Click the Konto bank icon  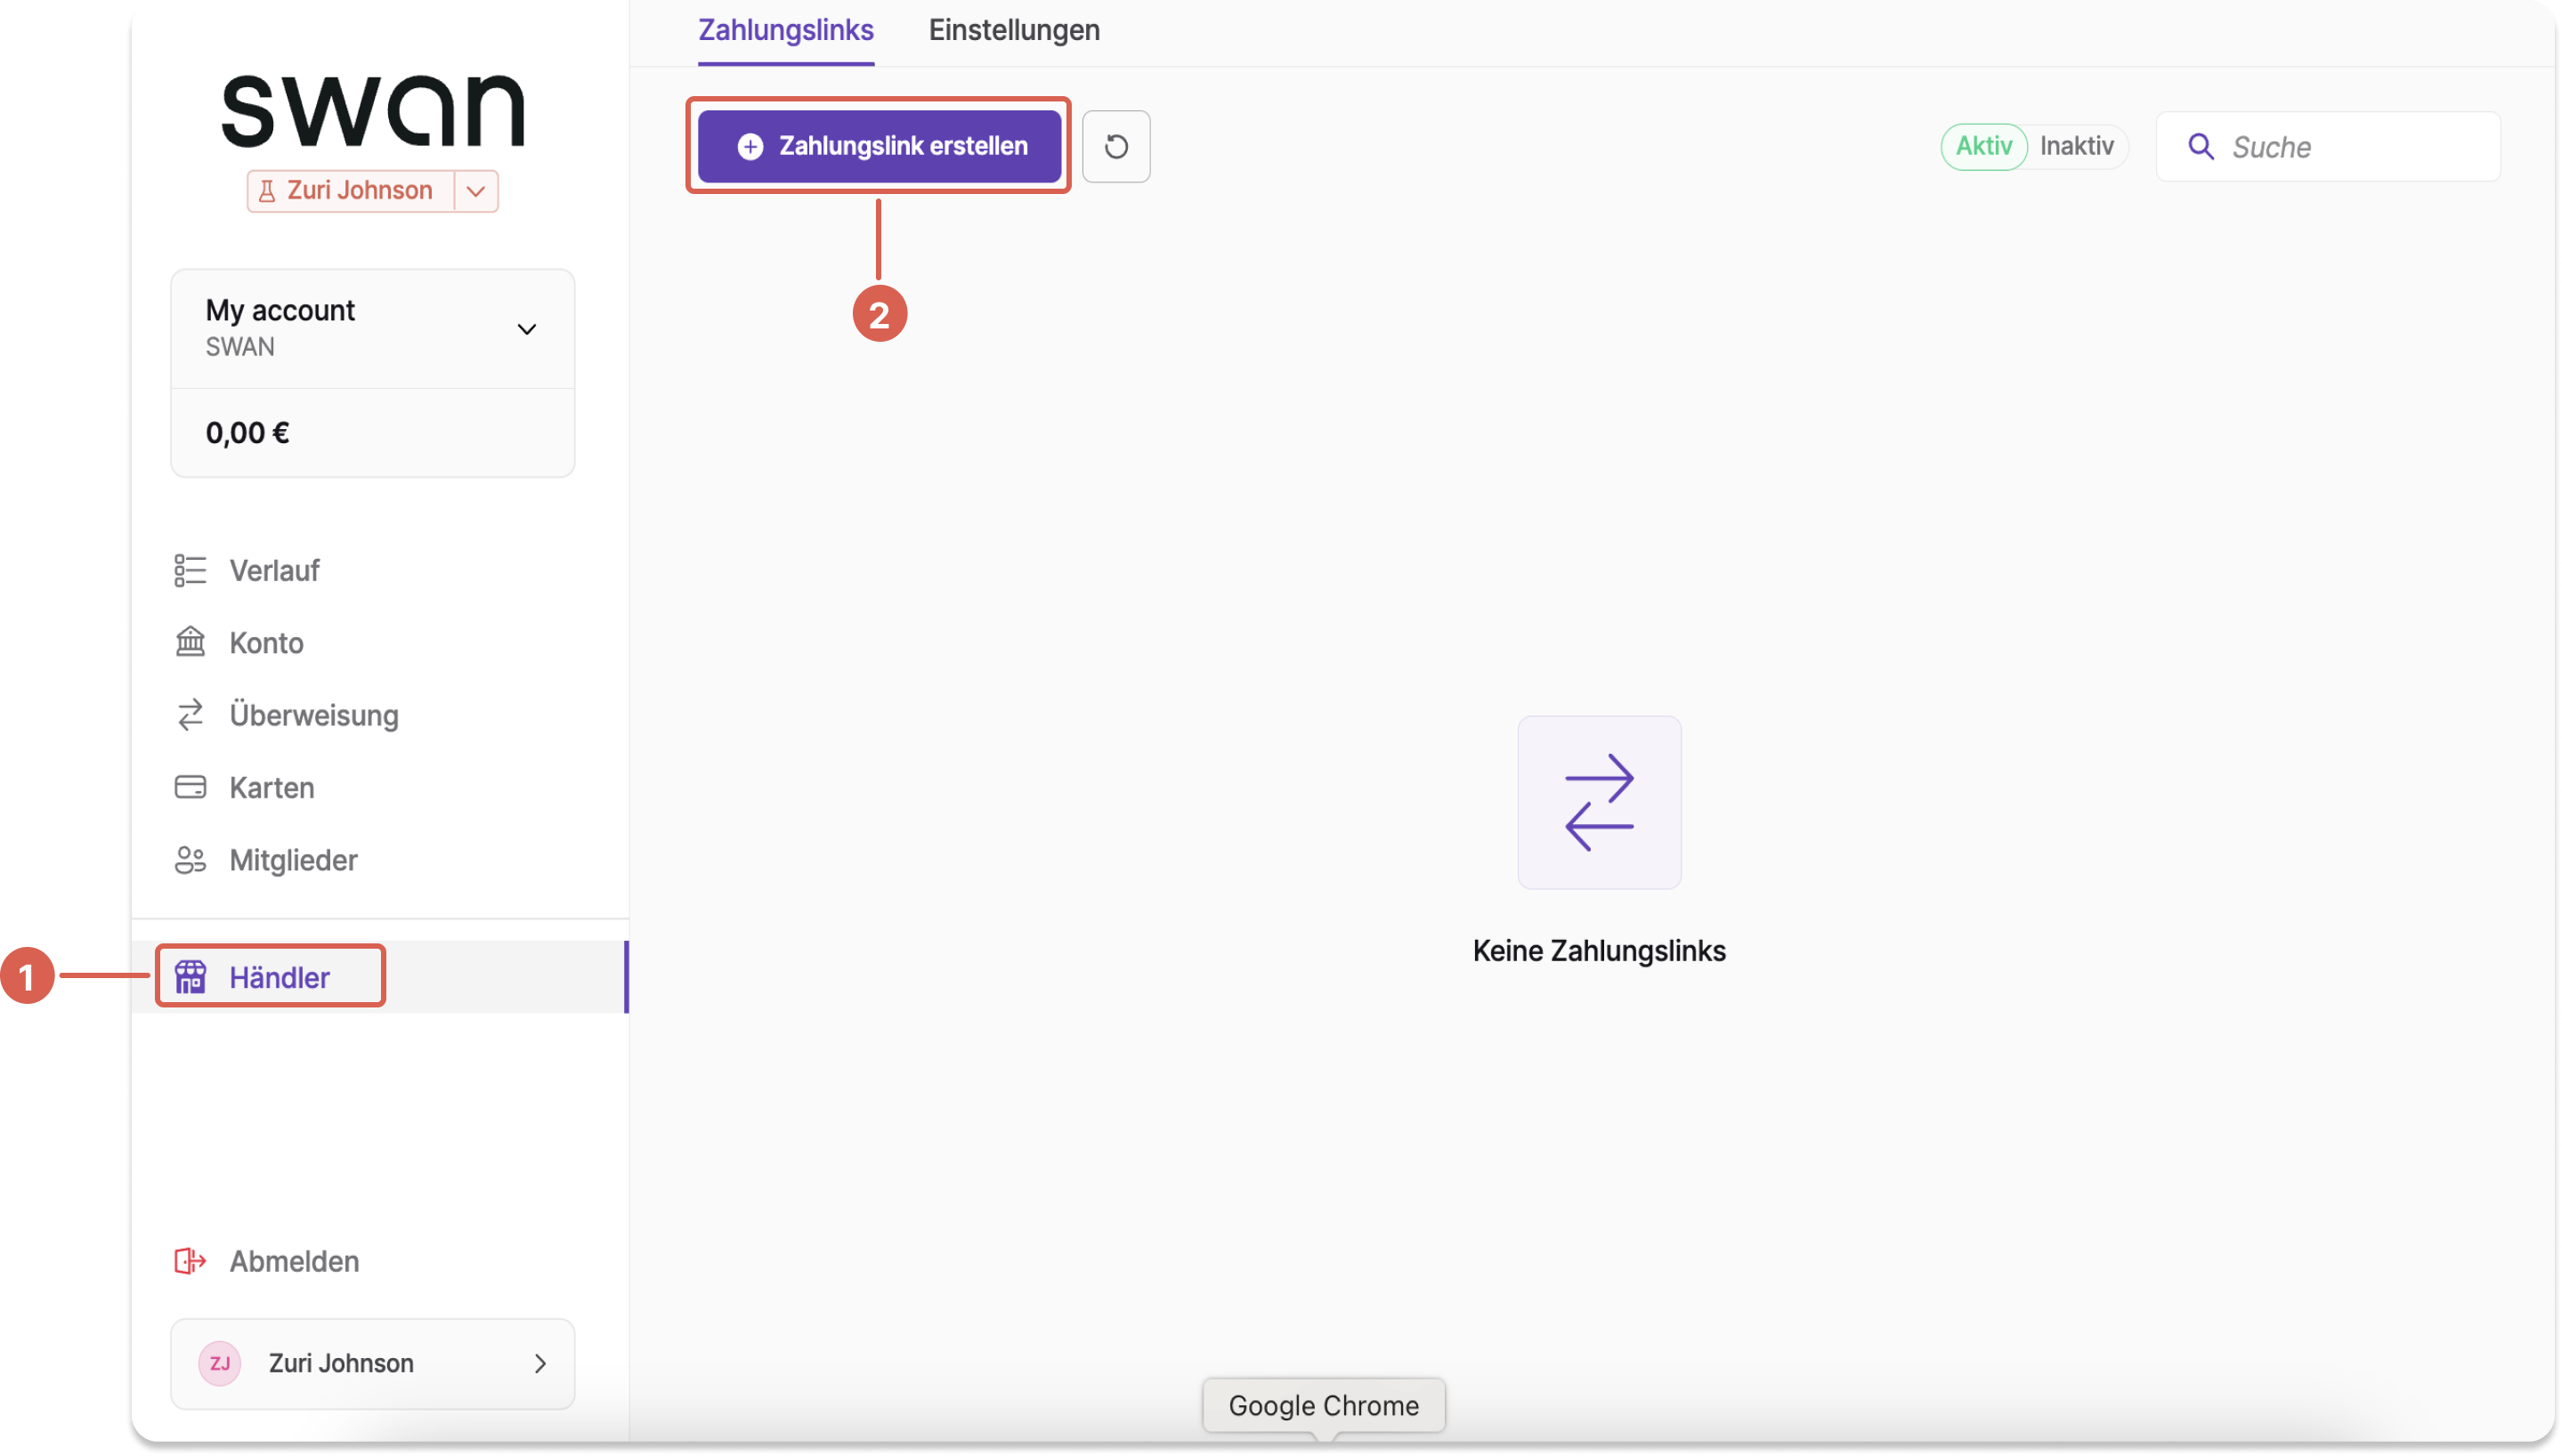(x=190, y=642)
